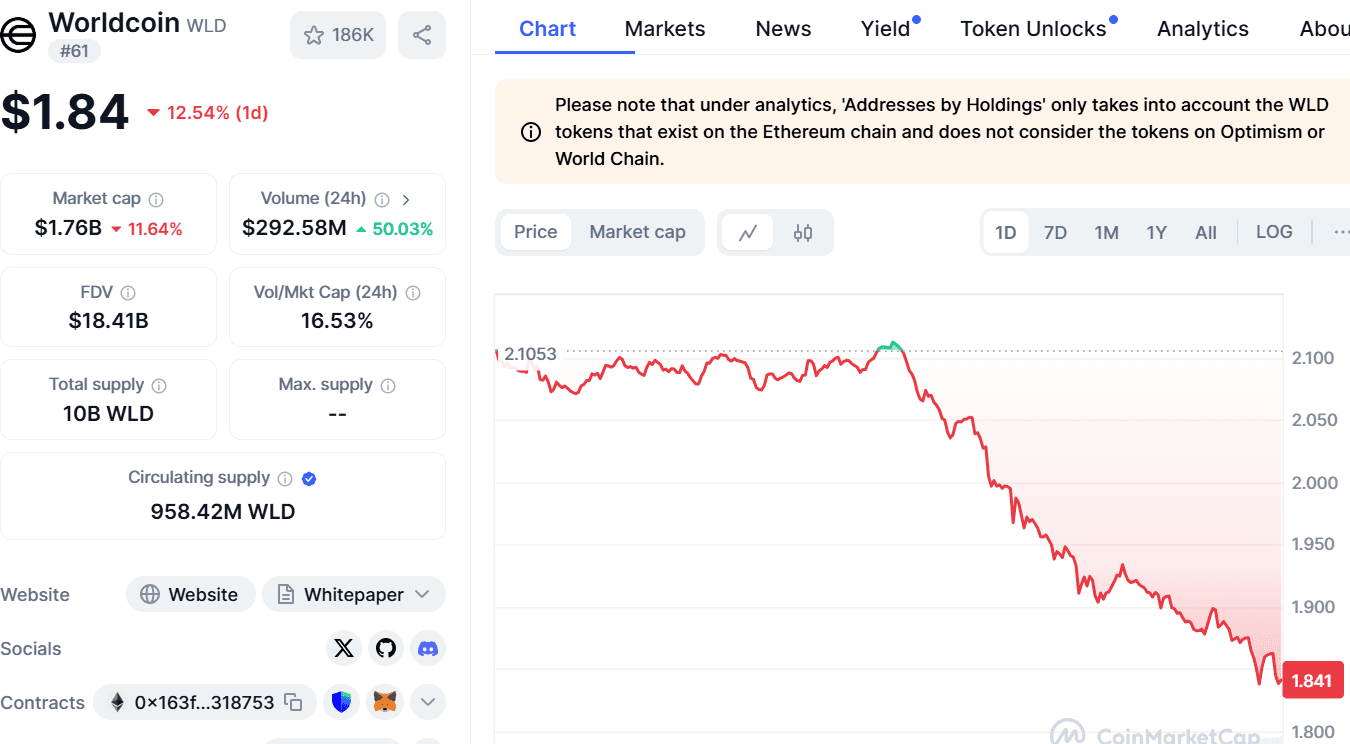The image size is (1350, 744).
Task: Open Volume (24h) details via its arrow
Action: click(x=406, y=199)
